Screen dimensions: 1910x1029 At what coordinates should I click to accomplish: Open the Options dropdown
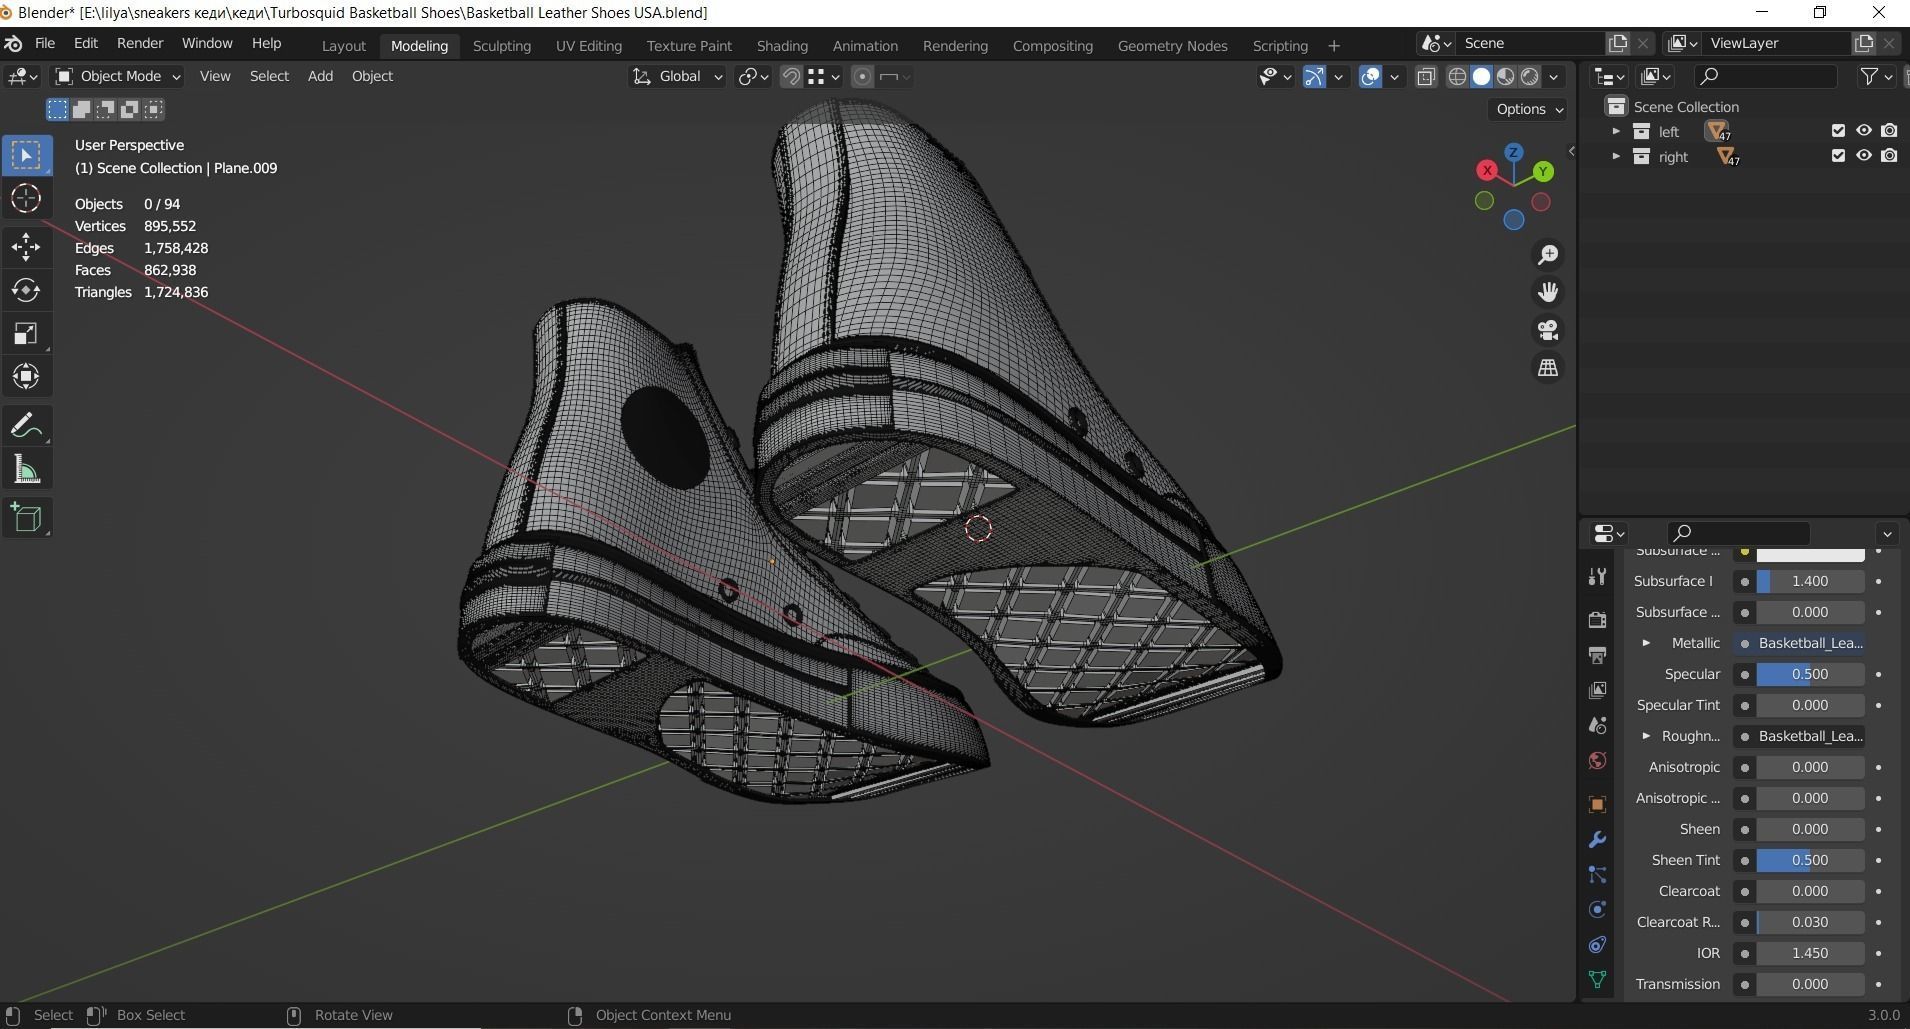tap(1530, 109)
